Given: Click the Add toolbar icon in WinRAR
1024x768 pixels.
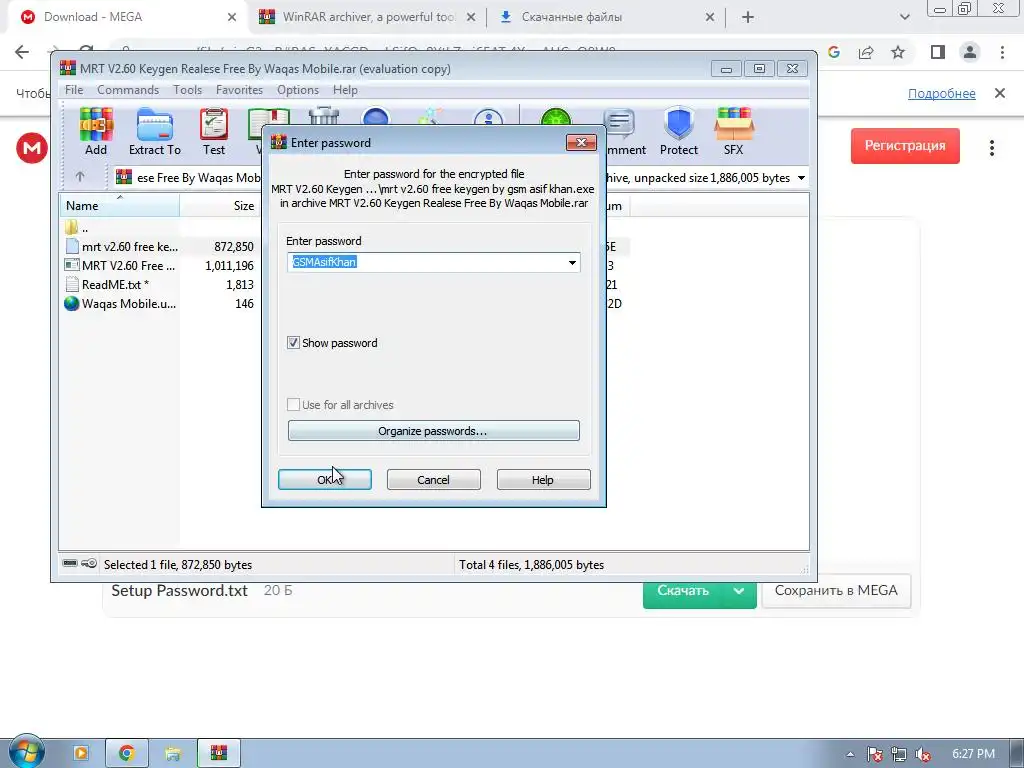Looking at the screenshot, I should coord(96,131).
